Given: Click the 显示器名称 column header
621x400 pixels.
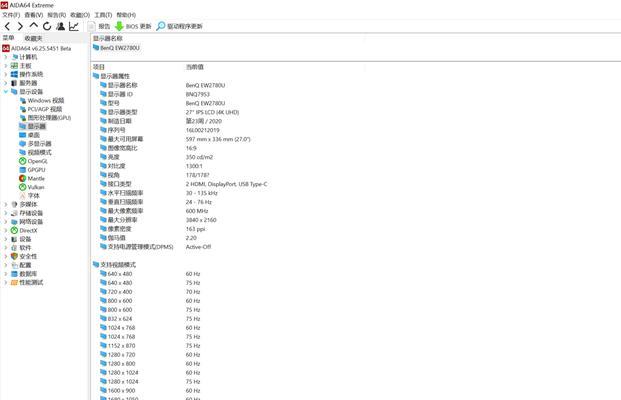Looking at the screenshot, I should click(x=108, y=38).
